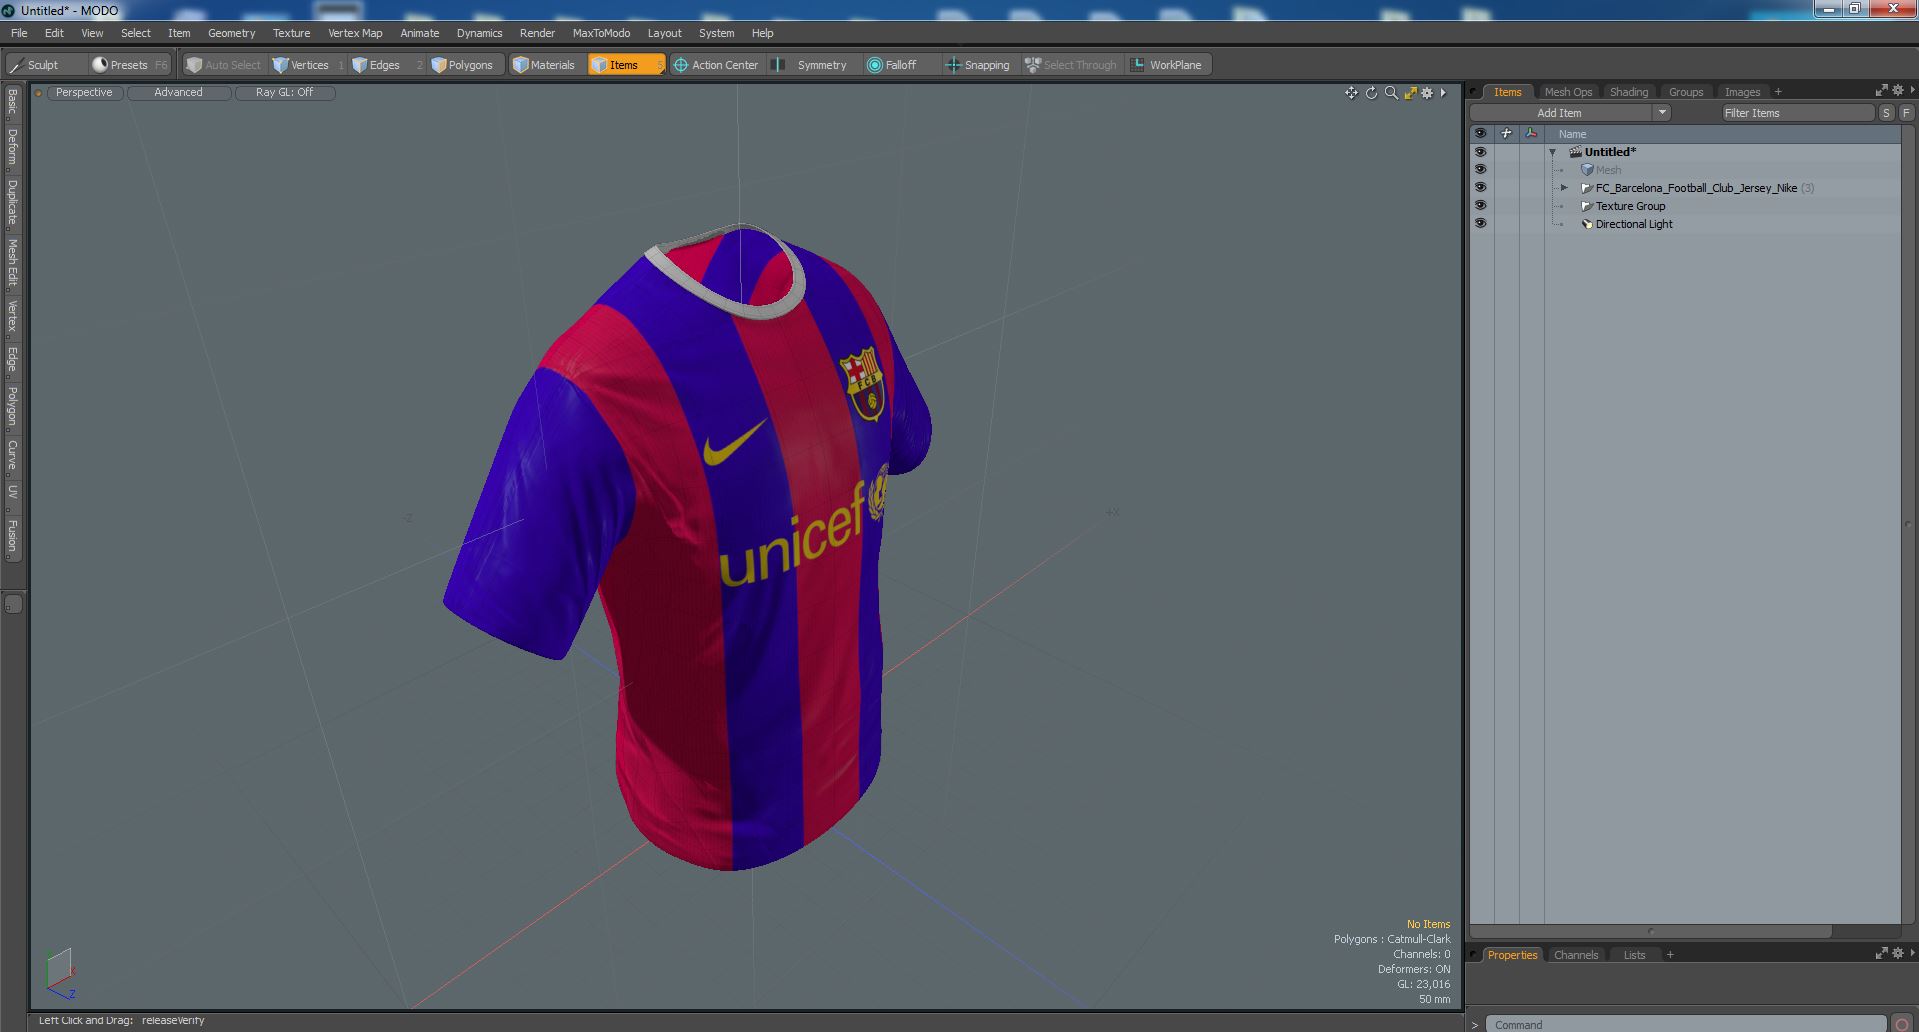This screenshot has height=1032, width=1919.
Task: Open the Action Center options
Action: (718, 65)
